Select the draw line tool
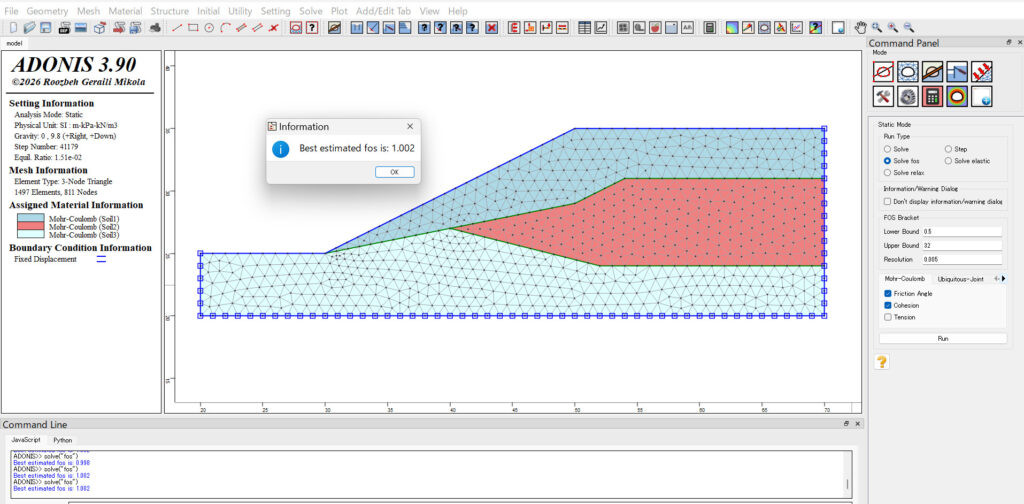This screenshot has width=1024, height=504. coord(177,28)
